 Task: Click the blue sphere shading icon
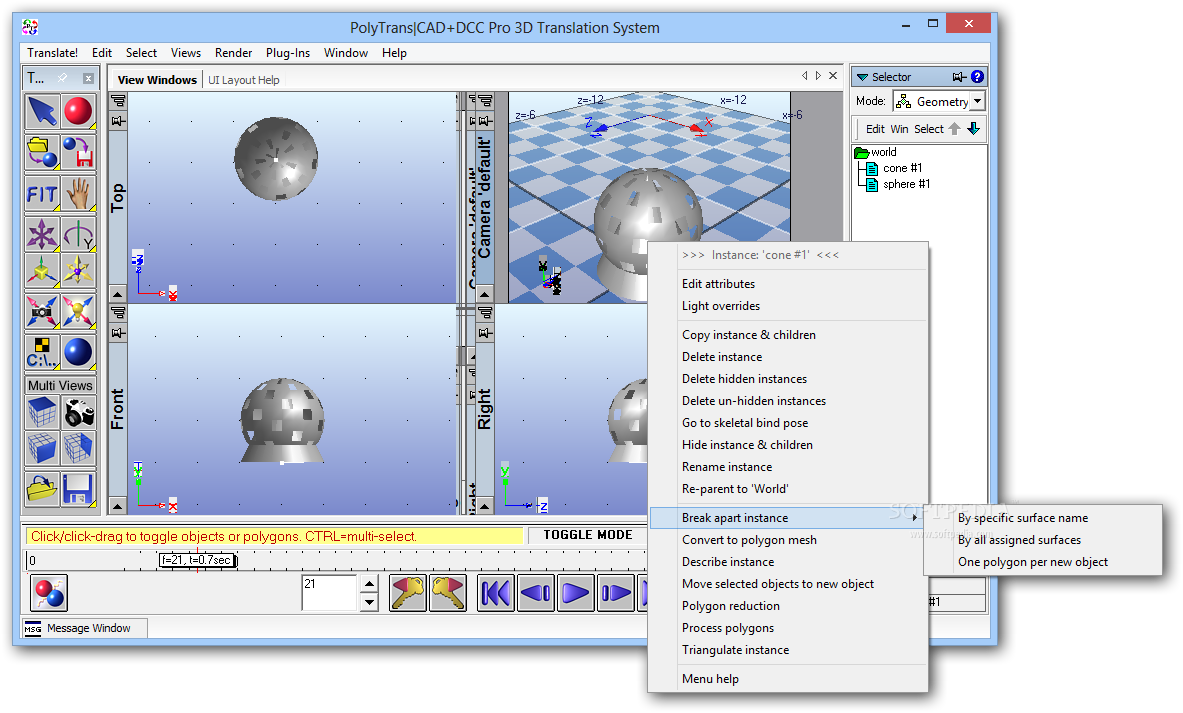coord(78,352)
